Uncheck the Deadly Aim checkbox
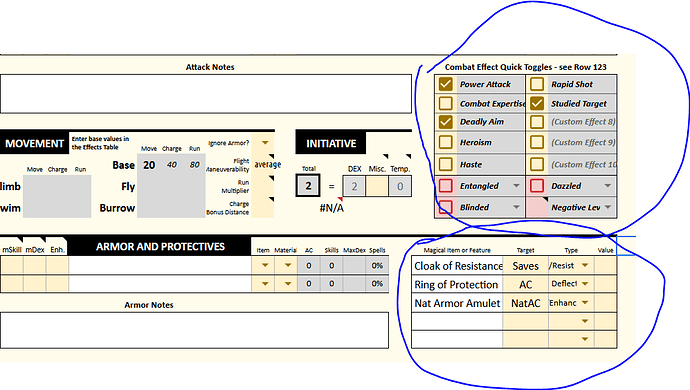The width and height of the screenshot is (690, 390). [x=445, y=121]
